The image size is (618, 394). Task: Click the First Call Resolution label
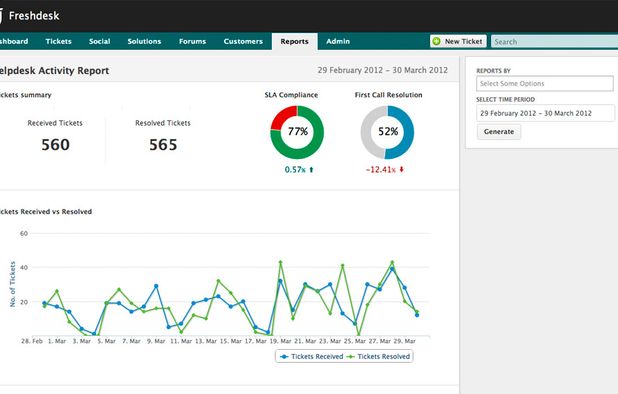click(x=388, y=95)
